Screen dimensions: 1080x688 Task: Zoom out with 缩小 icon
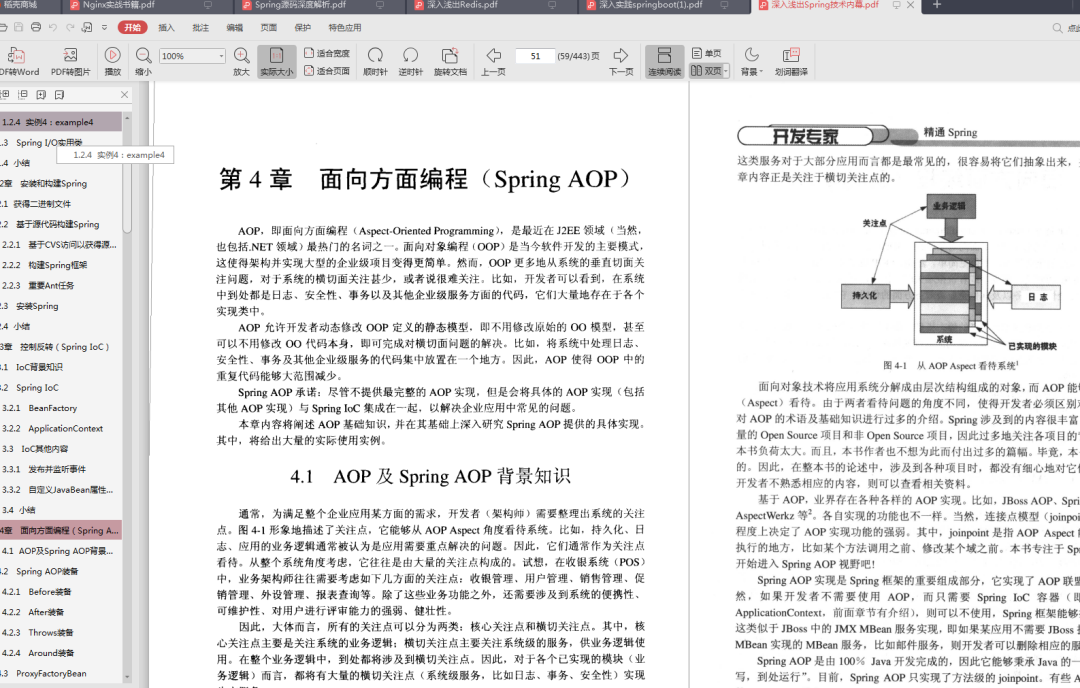[x=143, y=61]
